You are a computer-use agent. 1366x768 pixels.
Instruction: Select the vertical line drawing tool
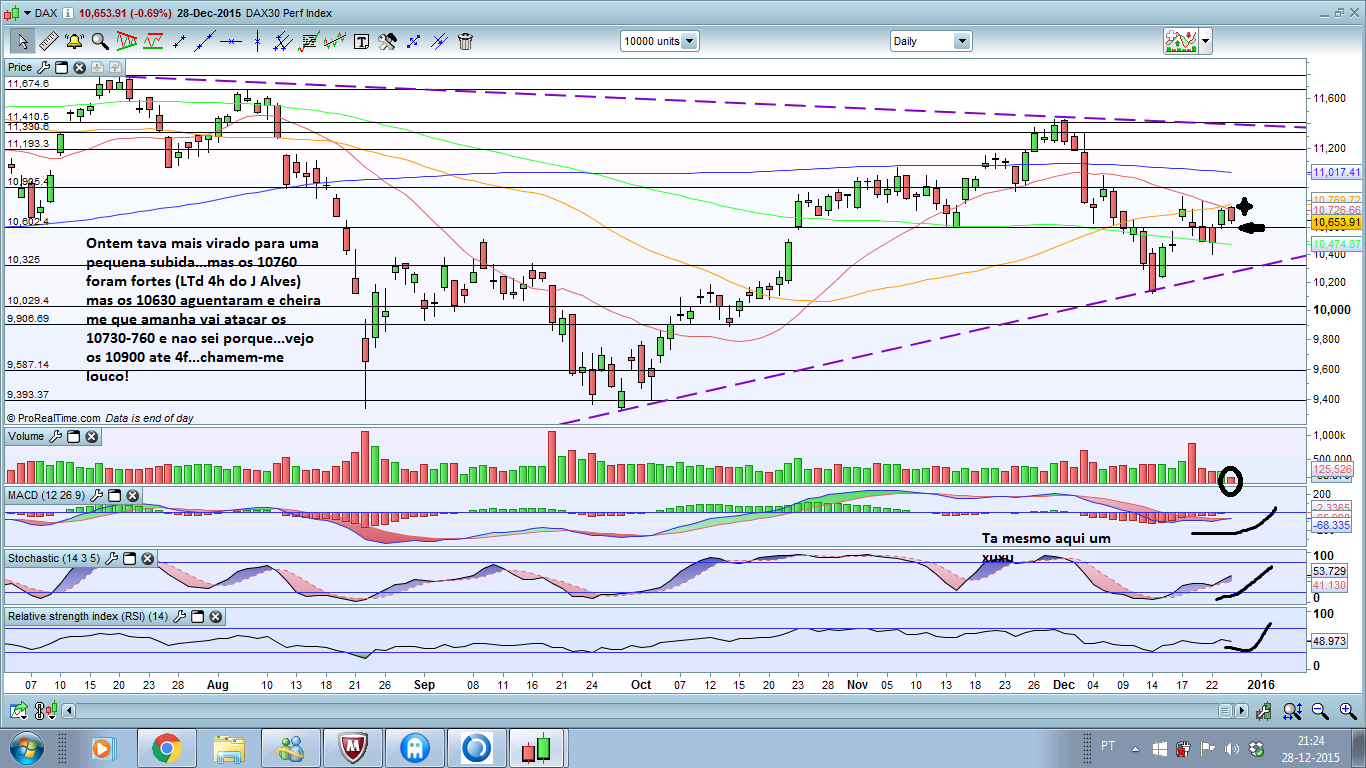click(257, 41)
